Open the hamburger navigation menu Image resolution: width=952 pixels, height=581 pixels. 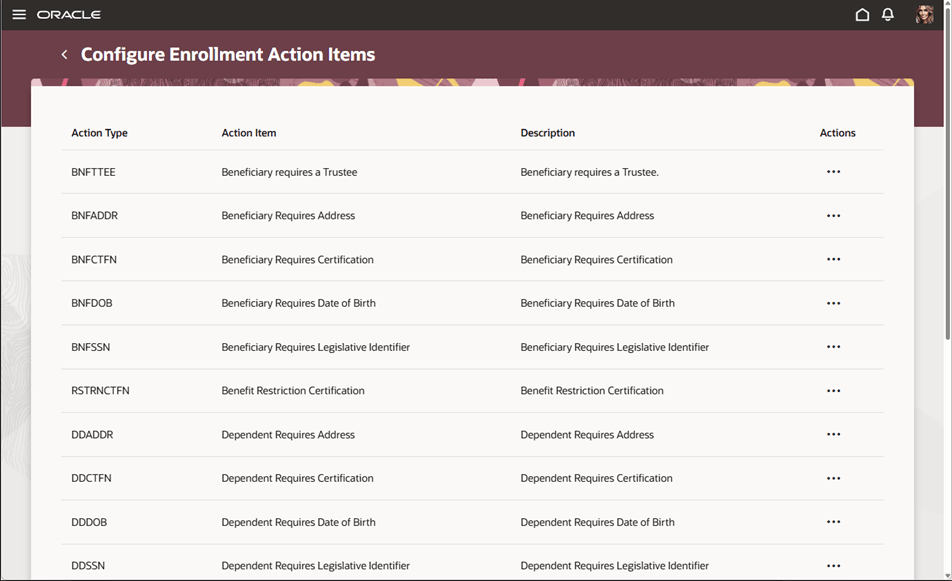19,14
